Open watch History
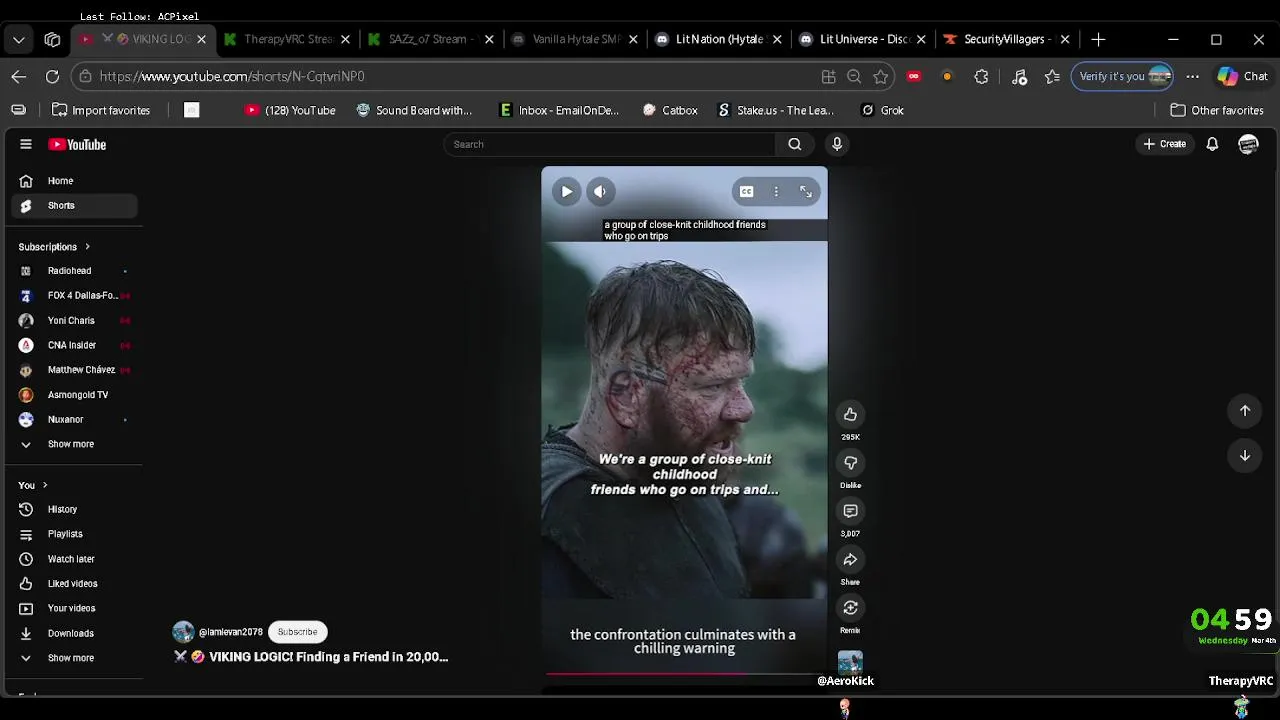Screen dimensions: 1280x720 (x=74, y=509)
